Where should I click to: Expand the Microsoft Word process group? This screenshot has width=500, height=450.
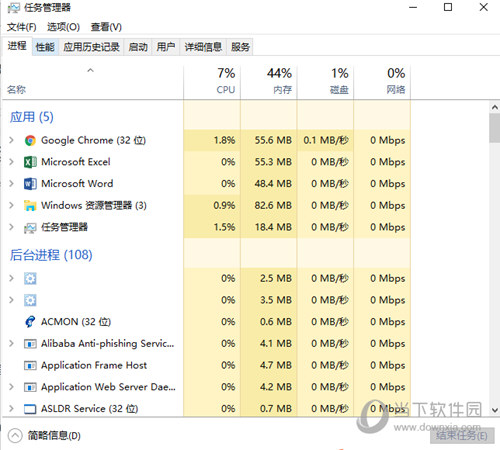[11, 183]
